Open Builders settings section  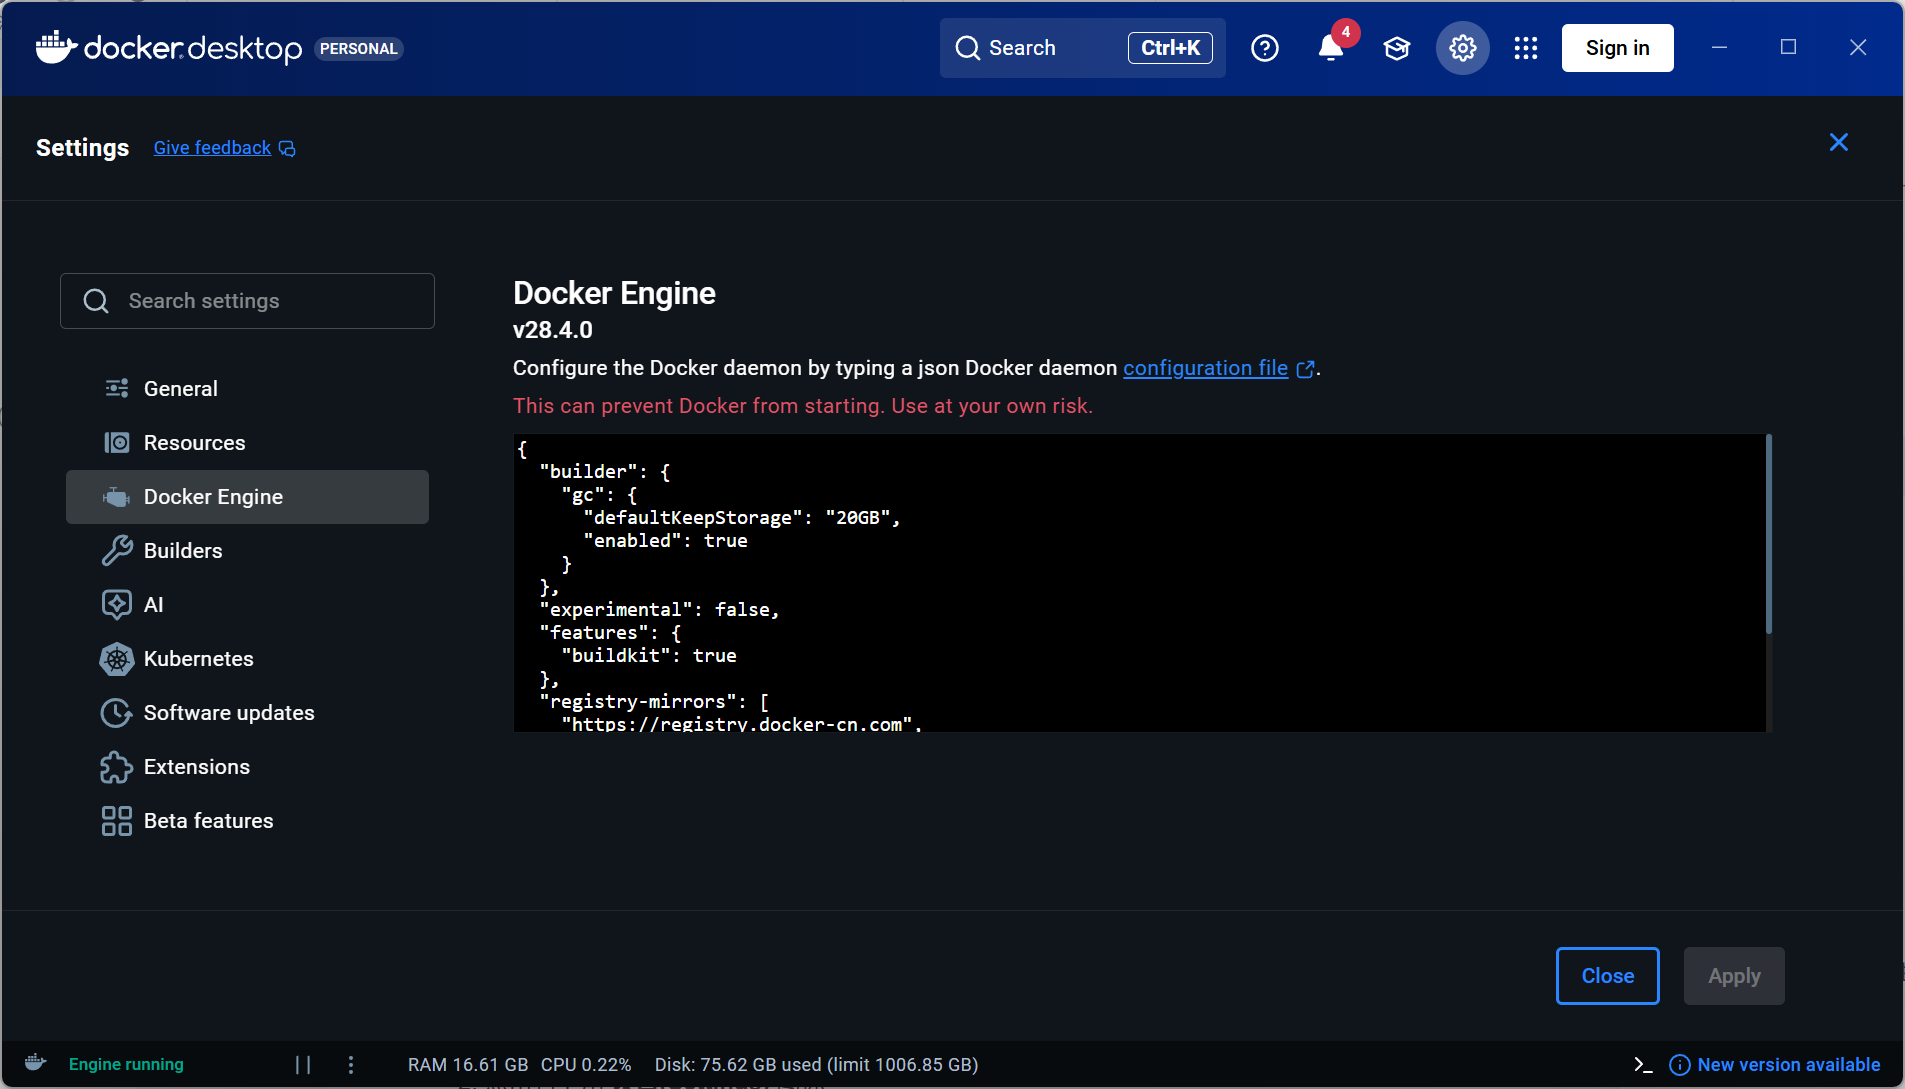[x=247, y=550]
